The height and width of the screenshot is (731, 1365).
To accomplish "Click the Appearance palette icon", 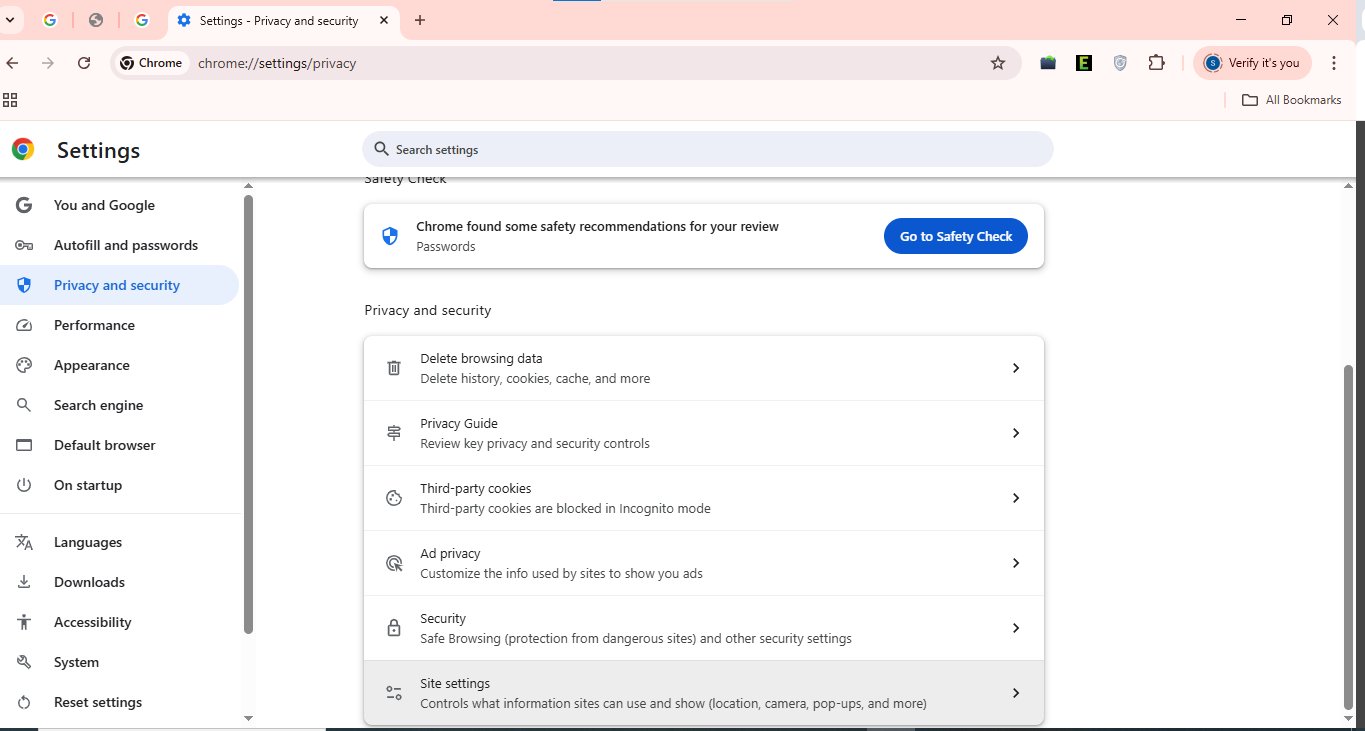I will (24, 365).
